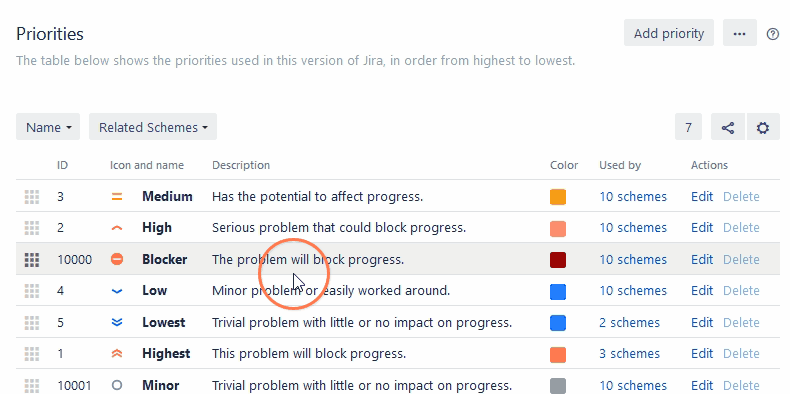Edit the High priority

(x=702, y=228)
